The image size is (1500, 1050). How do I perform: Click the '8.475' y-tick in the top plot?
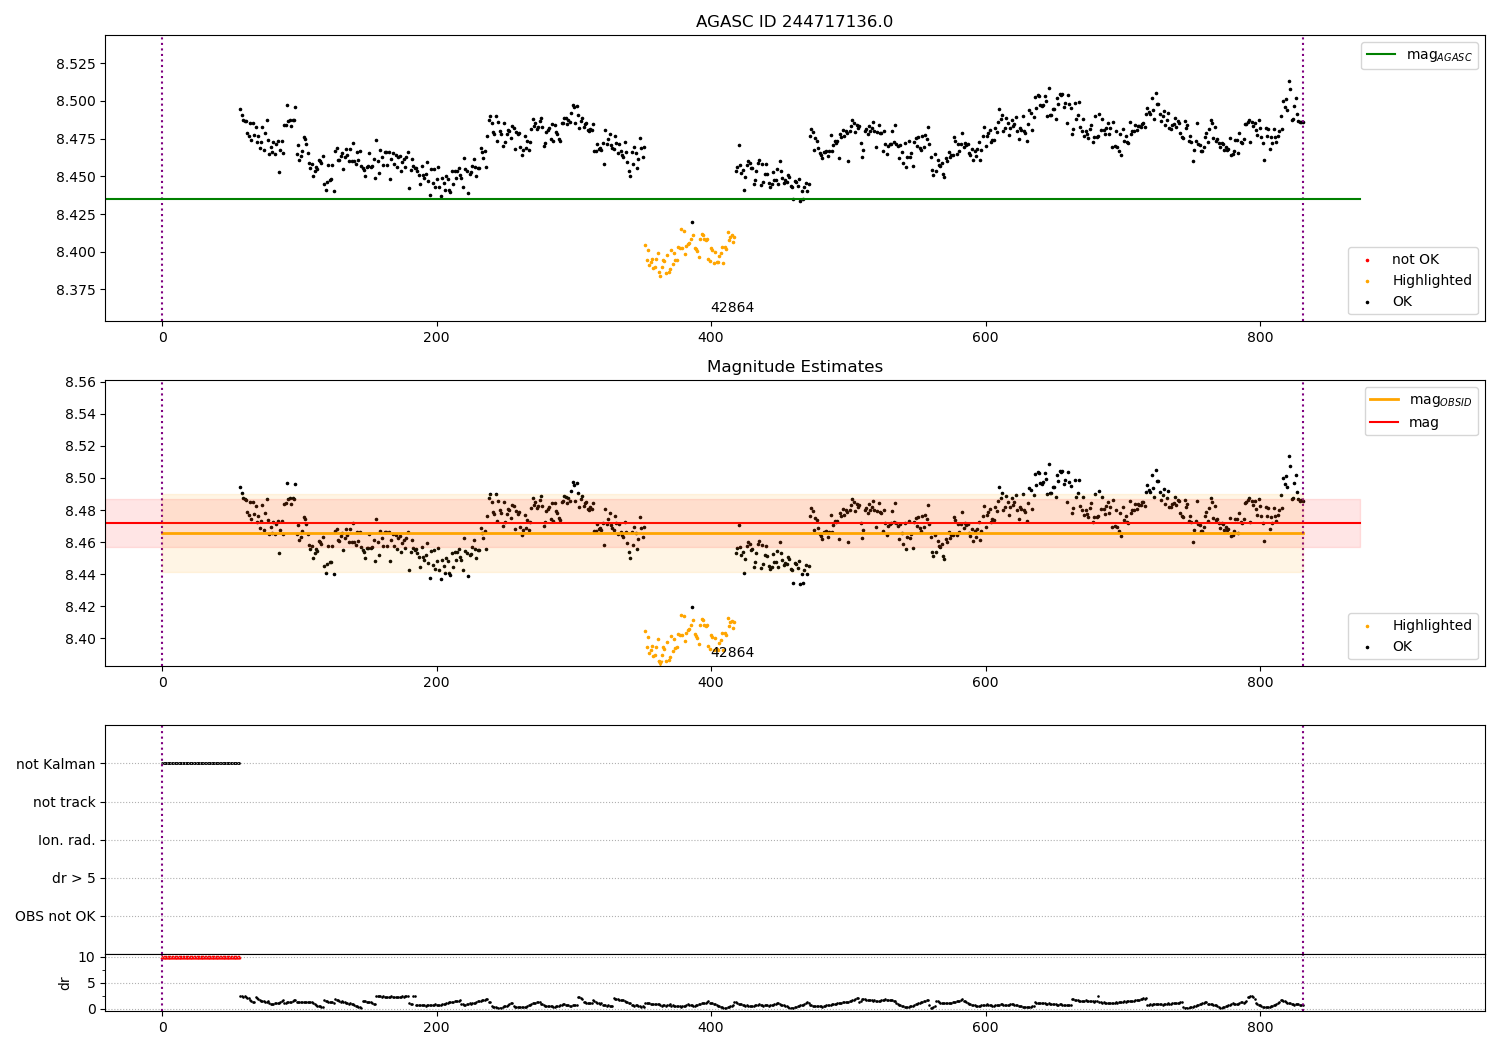click(x=76, y=140)
